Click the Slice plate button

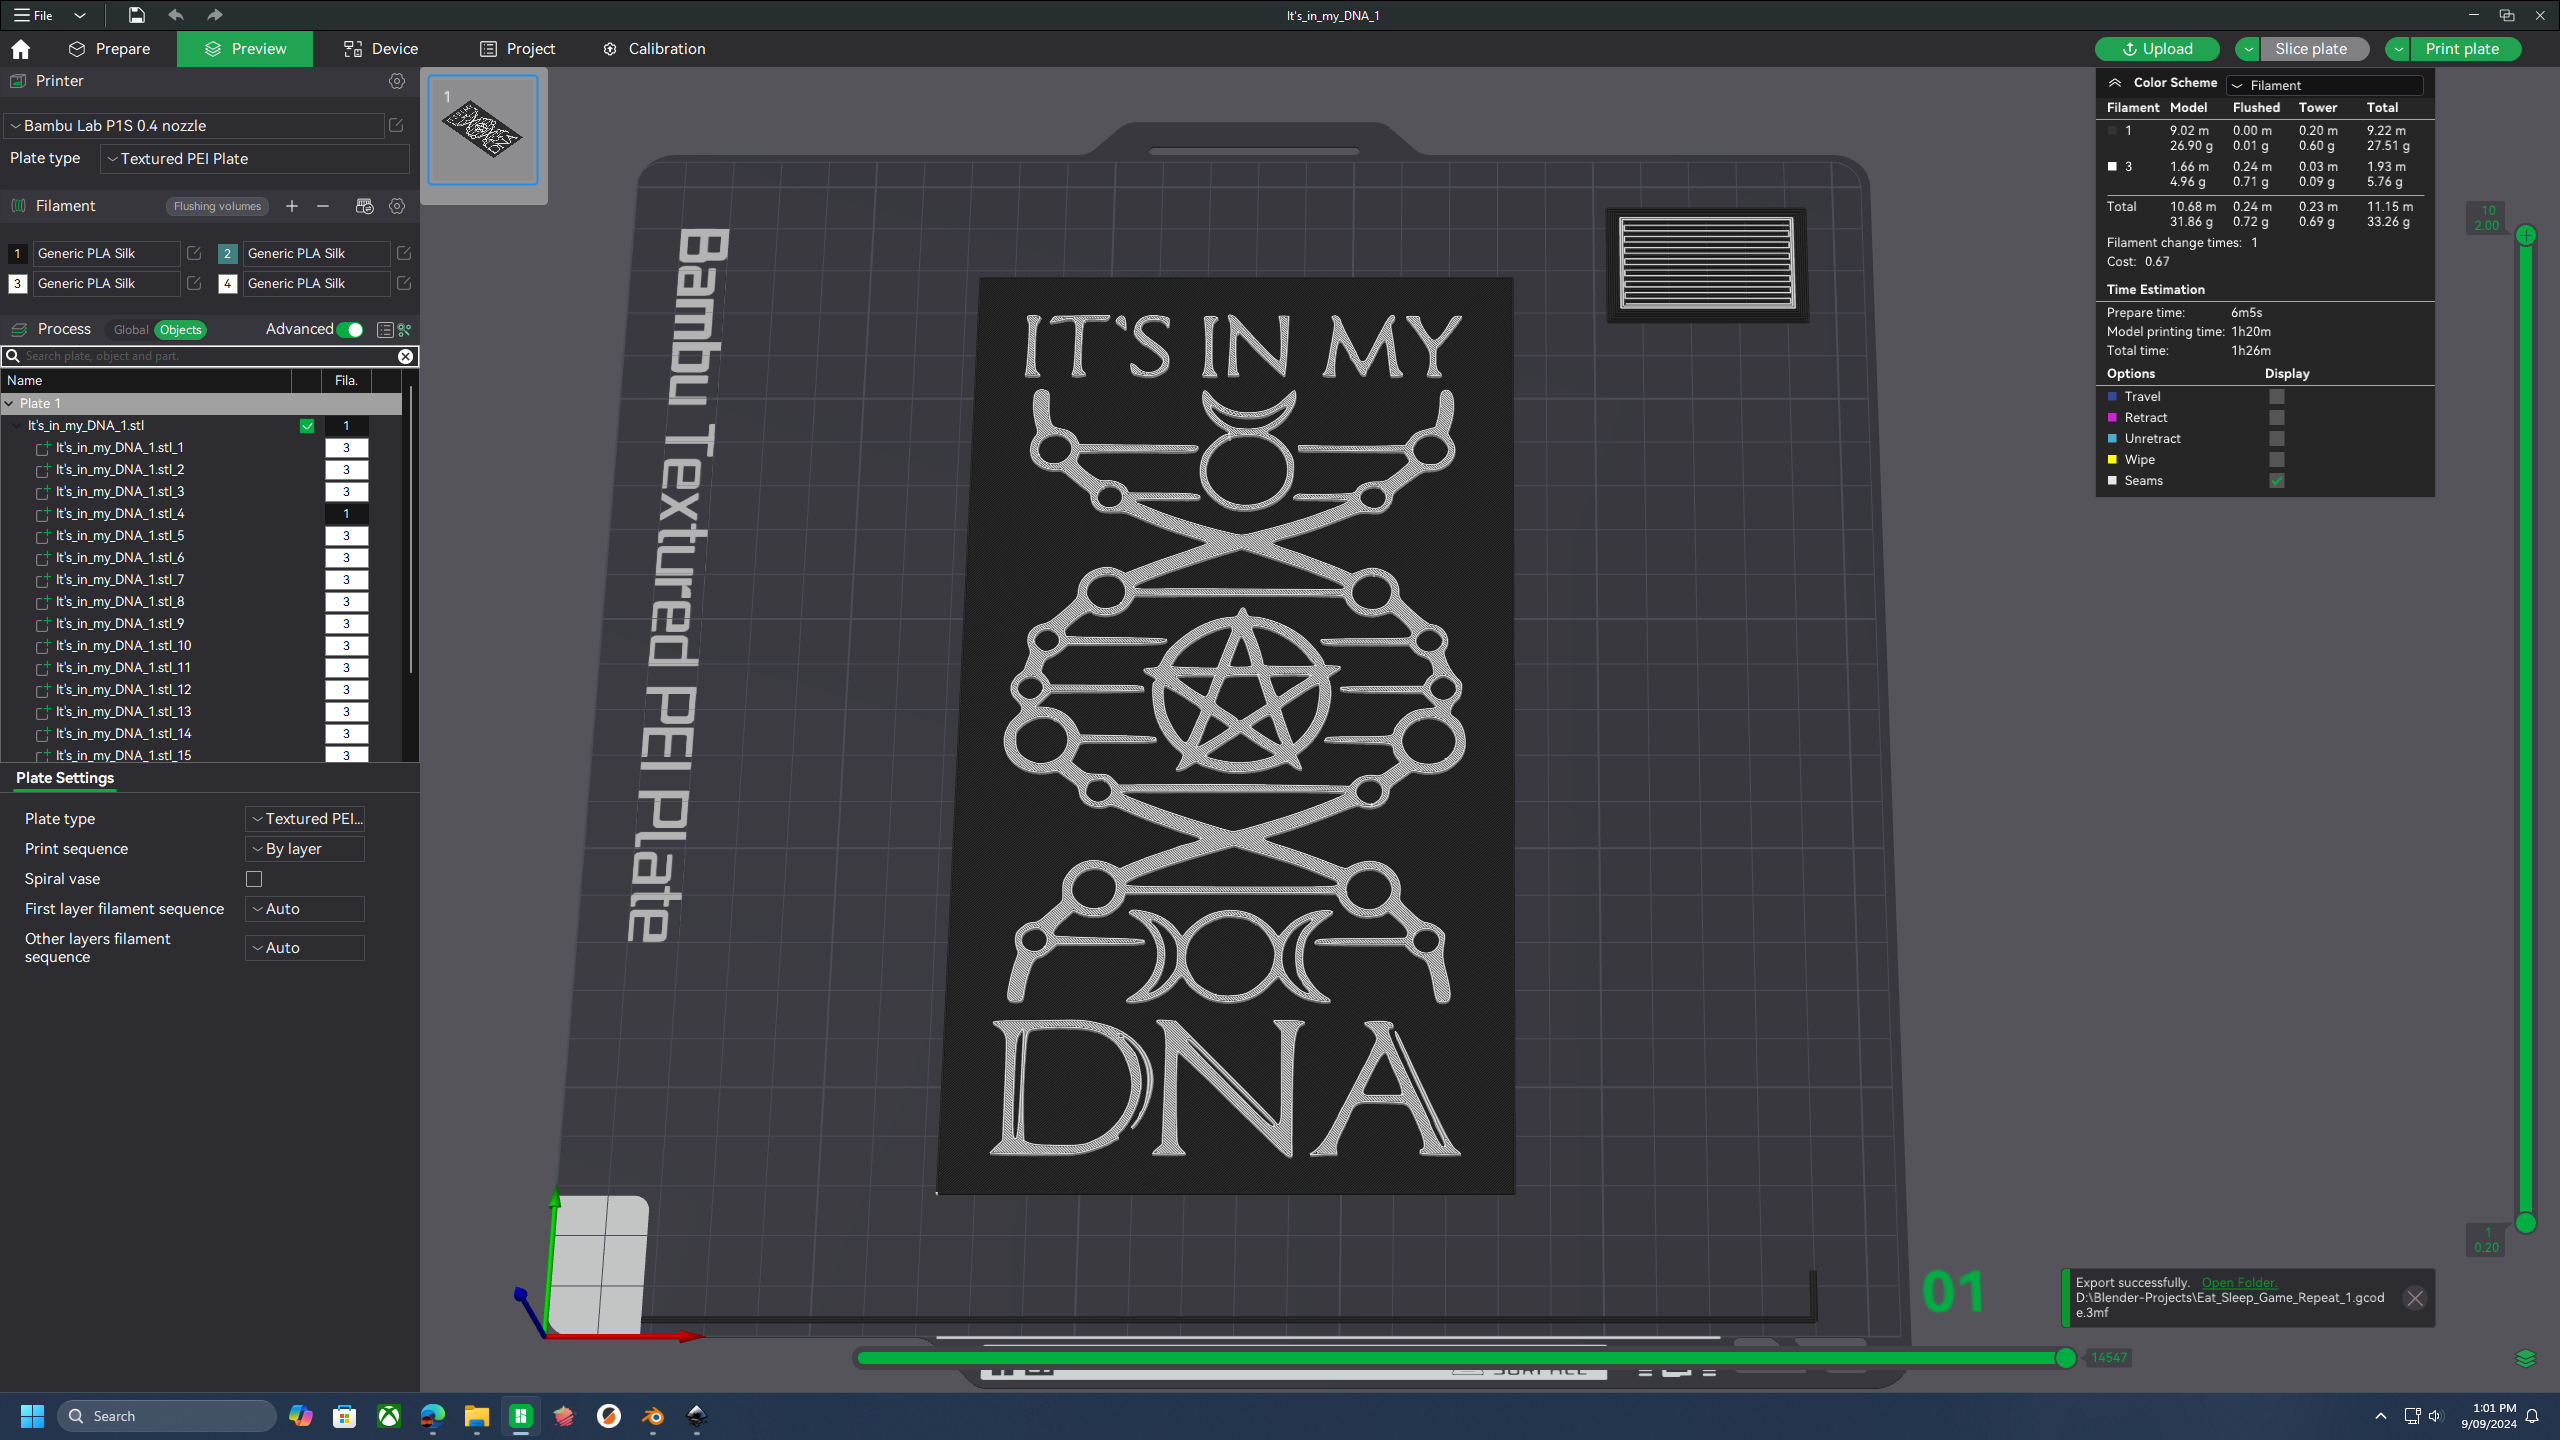point(2313,49)
